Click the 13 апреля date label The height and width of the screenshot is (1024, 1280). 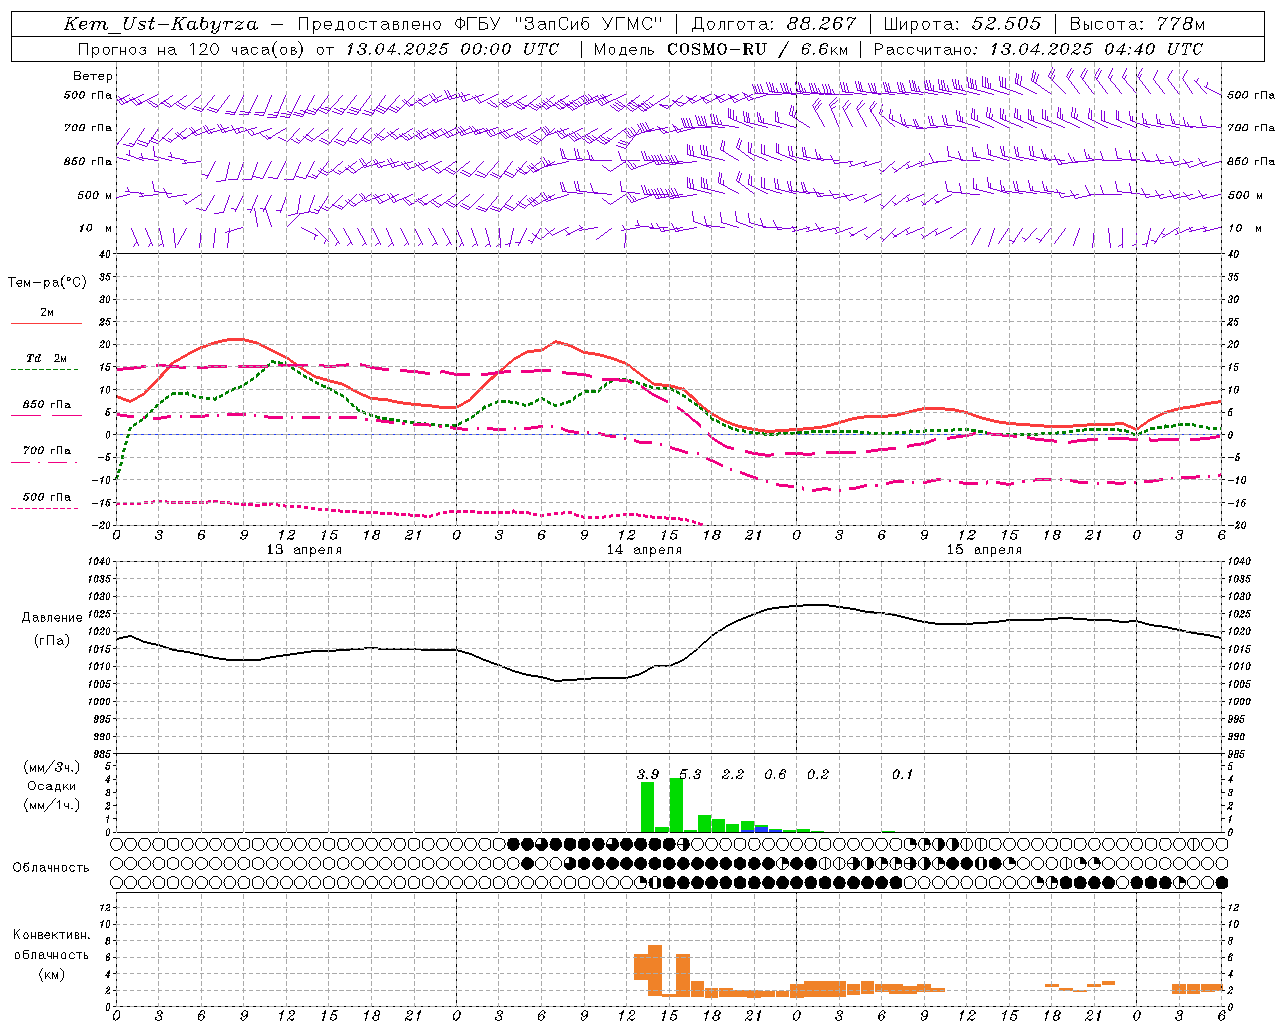pos(304,550)
